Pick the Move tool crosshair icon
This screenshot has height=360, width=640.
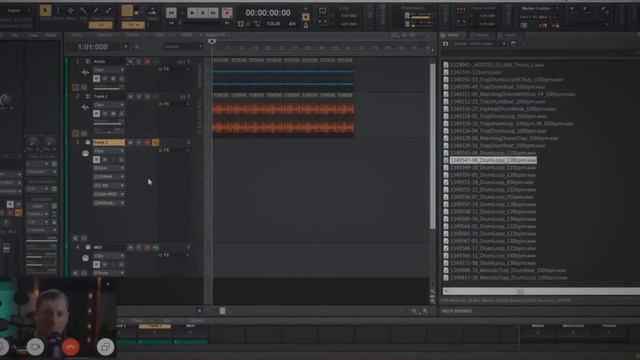click(x=71, y=11)
